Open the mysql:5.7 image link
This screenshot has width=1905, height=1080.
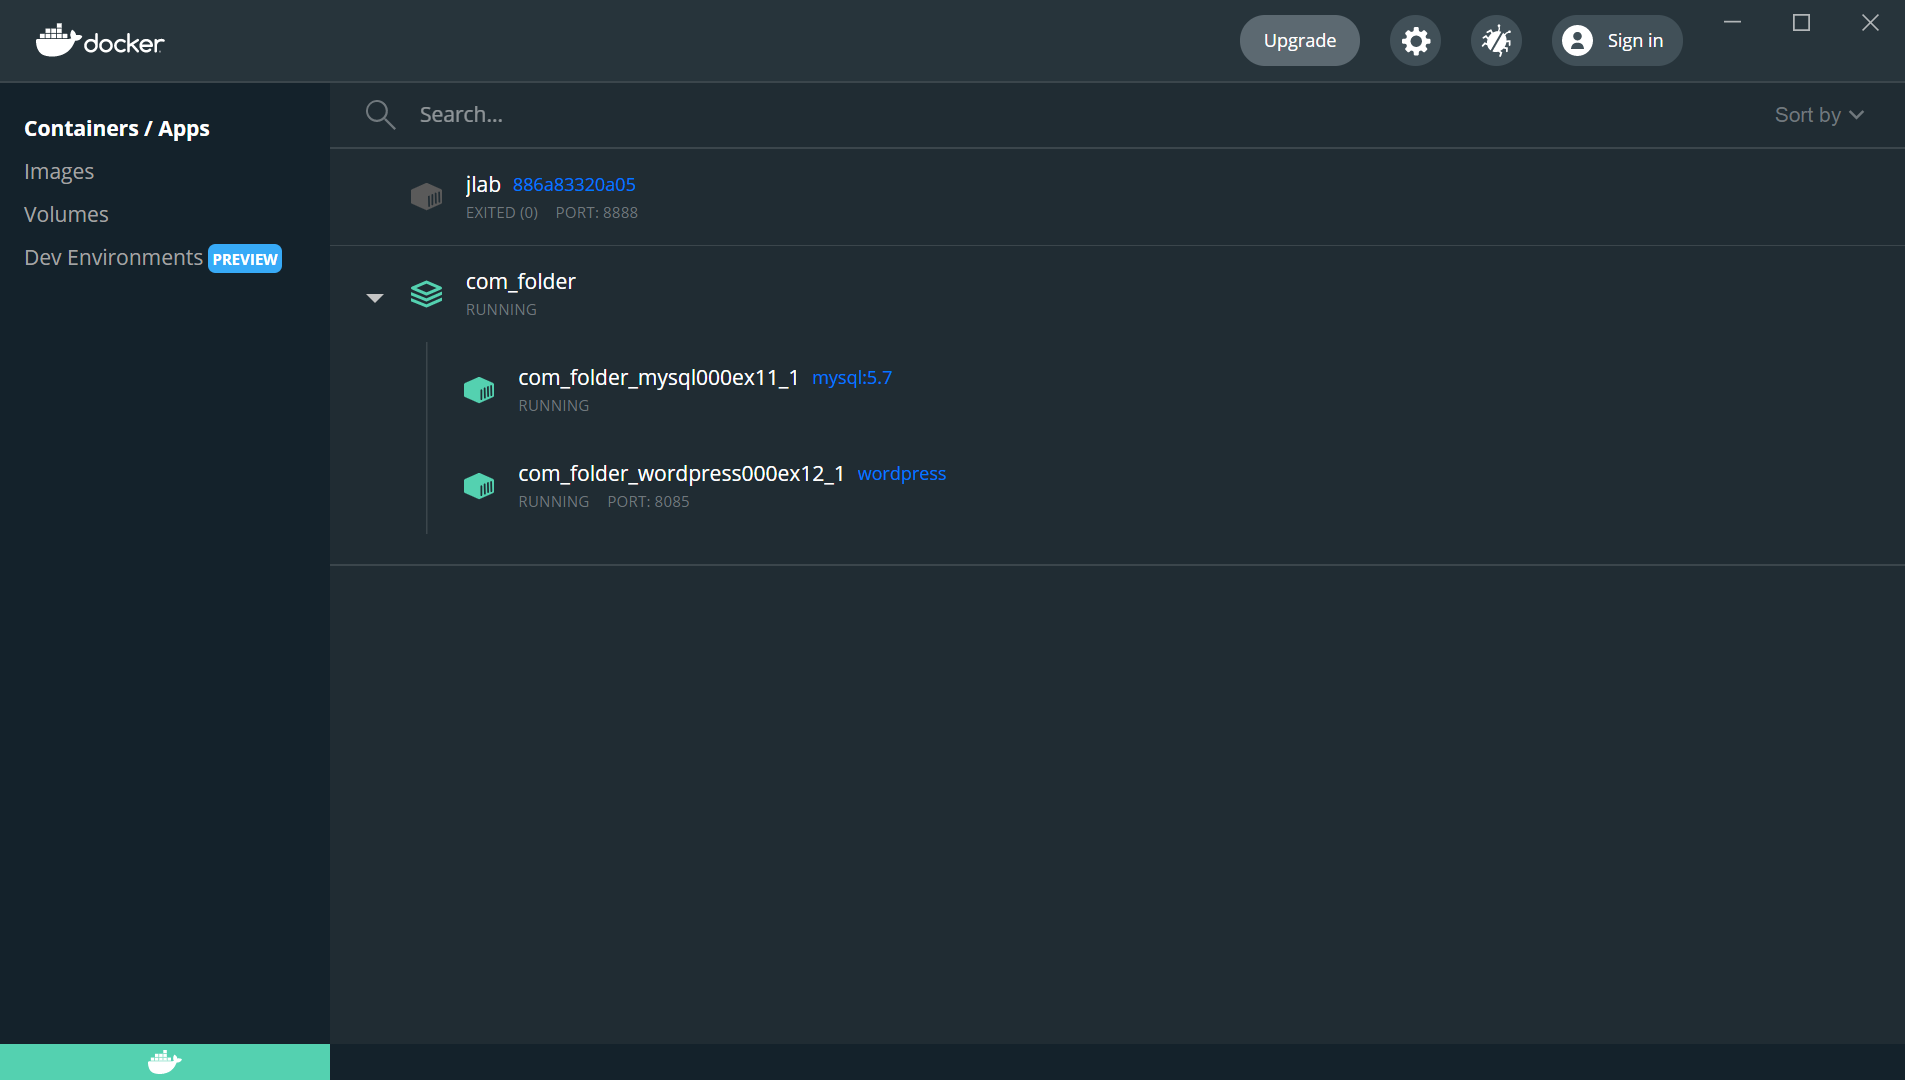click(x=852, y=377)
